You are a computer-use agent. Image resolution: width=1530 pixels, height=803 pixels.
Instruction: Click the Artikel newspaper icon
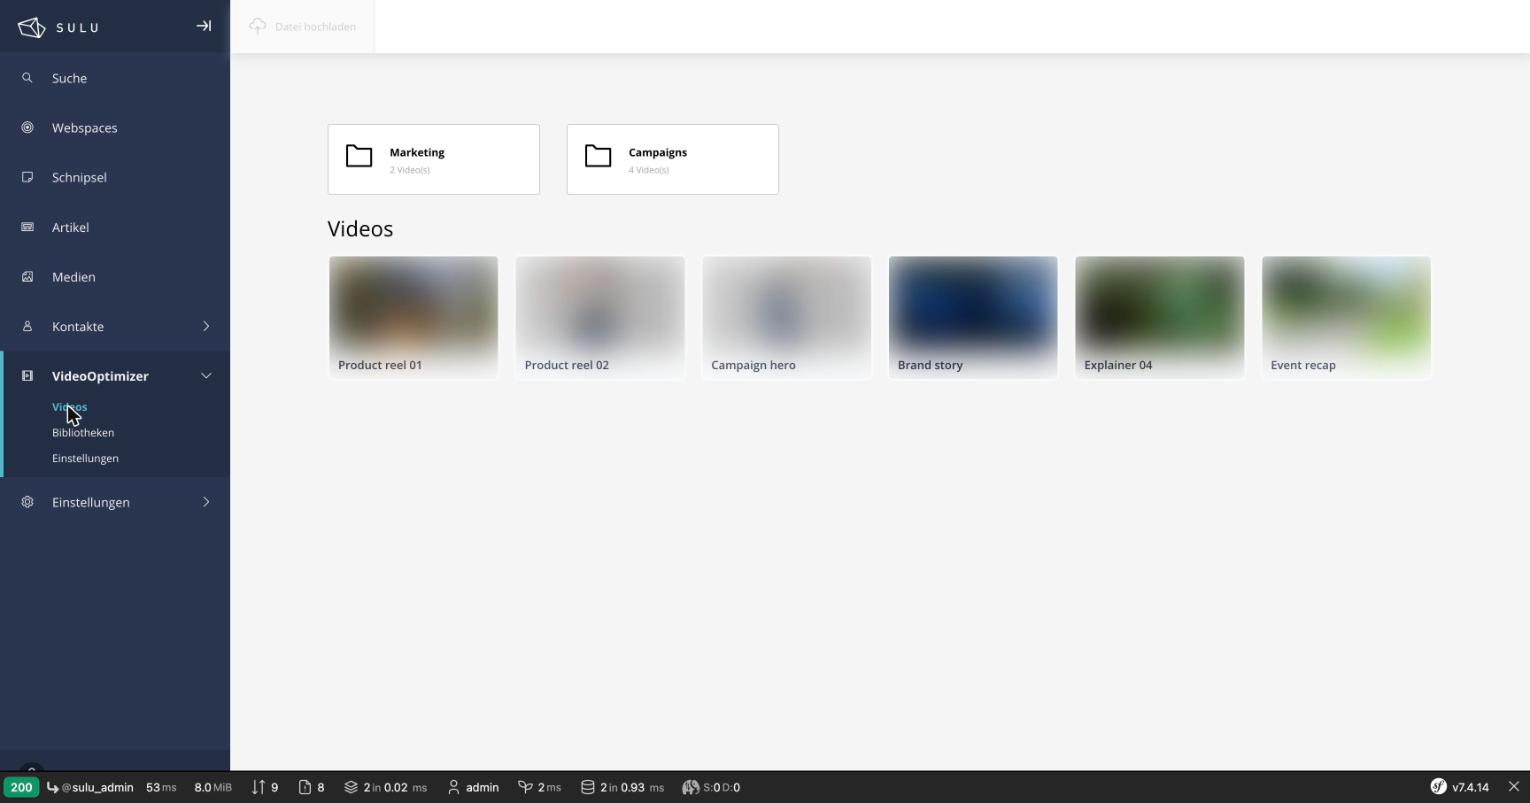pyautogui.click(x=27, y=227)
